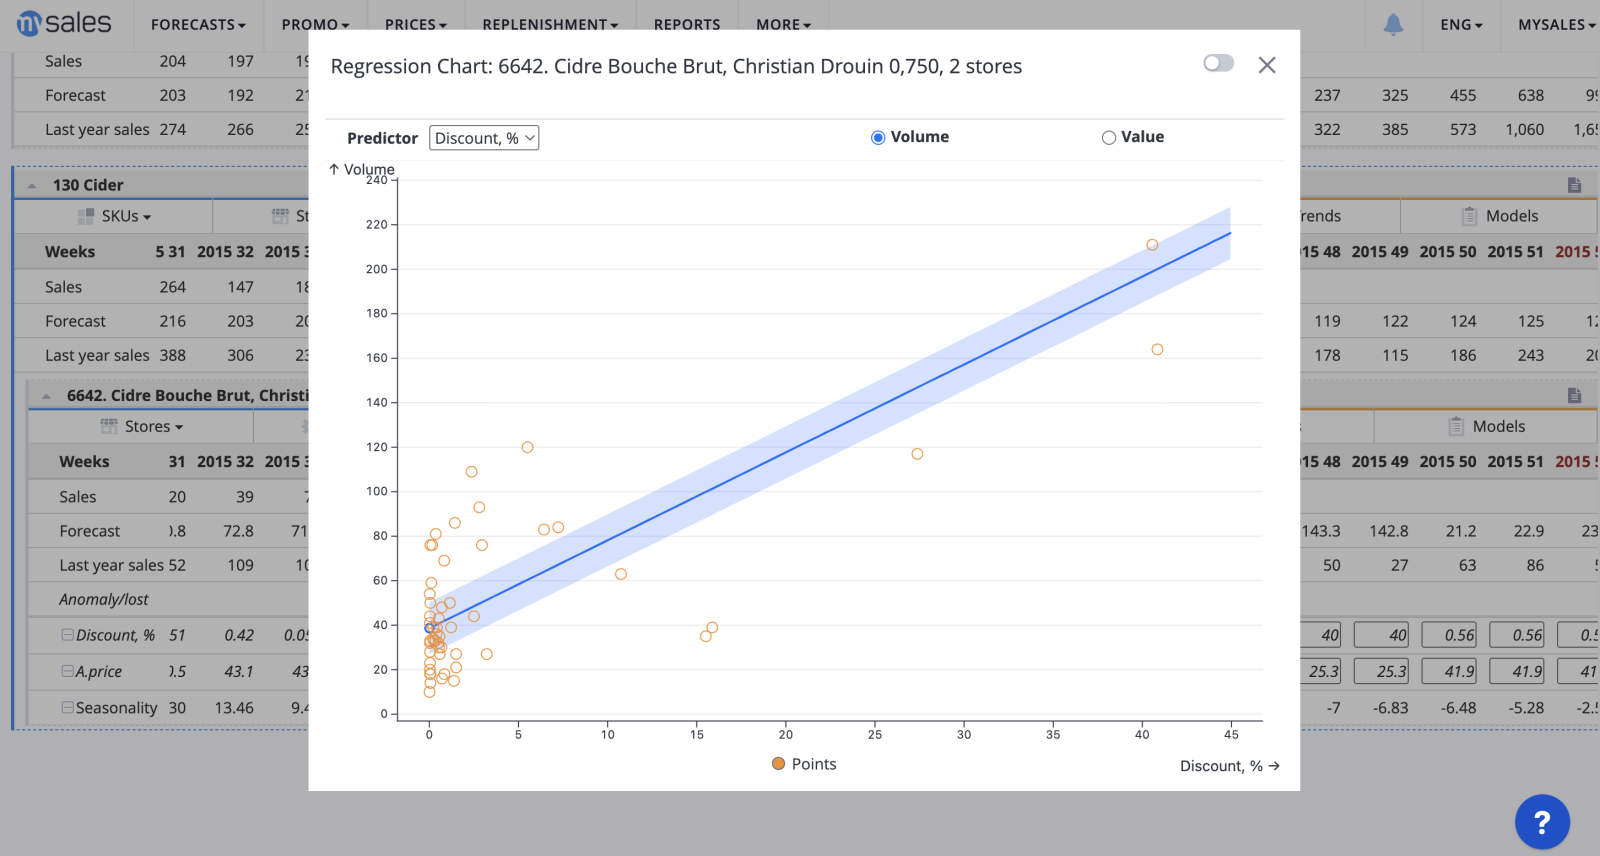Select the Value radio button

[x=1108, y=137]
